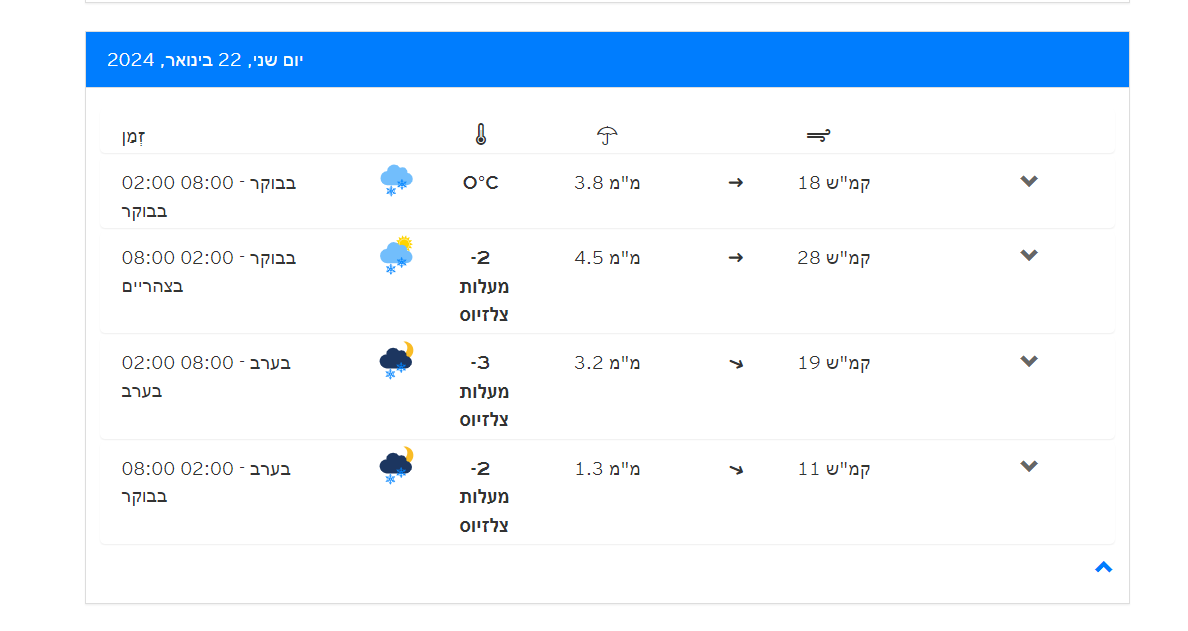The width and height of the screenshot is (1188, 631).
Task: Click the snow cloud icon beside 0°C
Action: (x=396, y=181)
